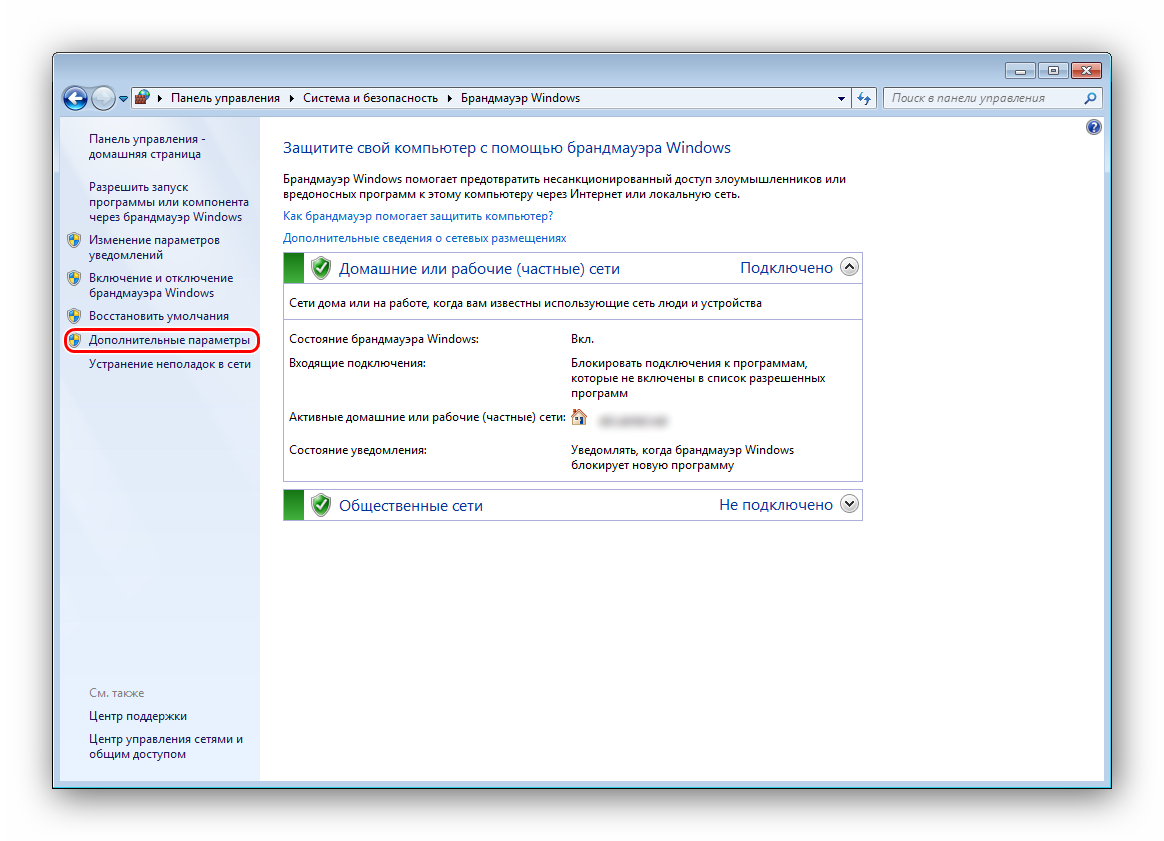Open 'Включение и отключение брандмауэра Windows'
1164x841 pixels.
coord(161,285)
